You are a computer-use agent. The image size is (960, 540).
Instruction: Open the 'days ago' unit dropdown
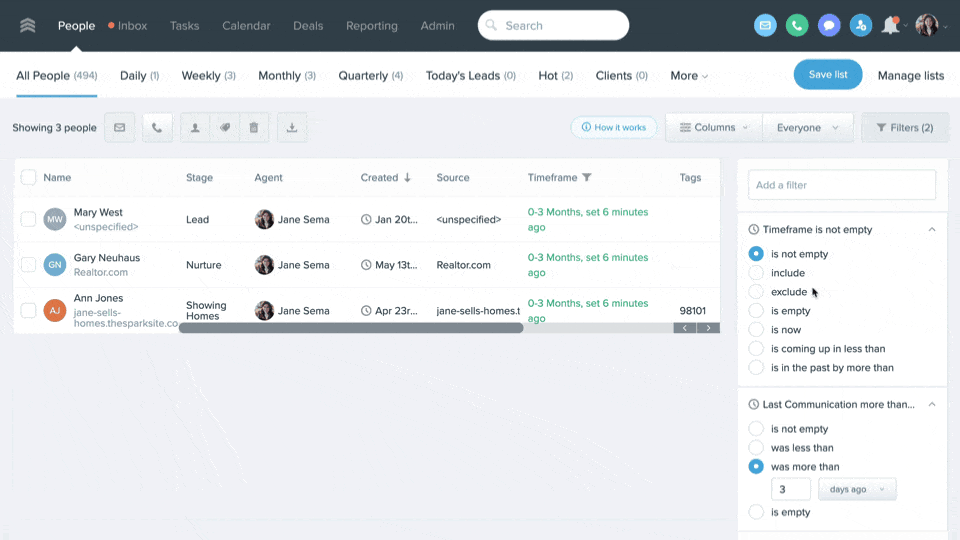tap(857, 489)
